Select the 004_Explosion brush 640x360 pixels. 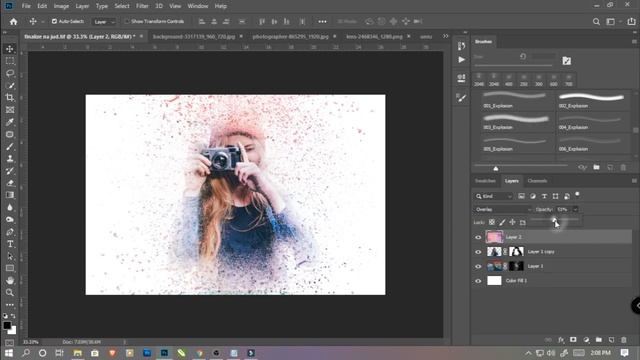click(591, 122)
